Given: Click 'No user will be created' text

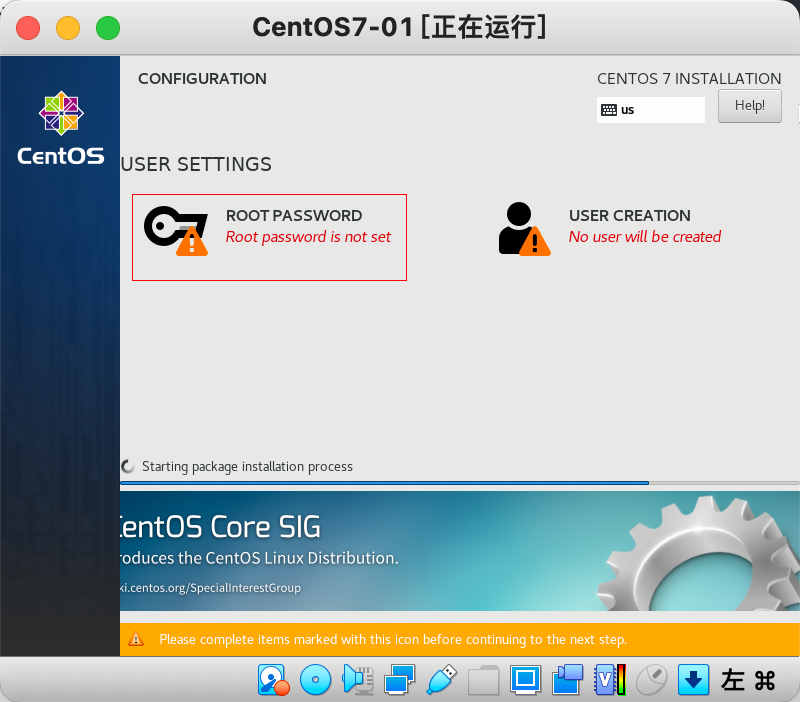Looking at the screenshot, I should [x=645, y=237].
